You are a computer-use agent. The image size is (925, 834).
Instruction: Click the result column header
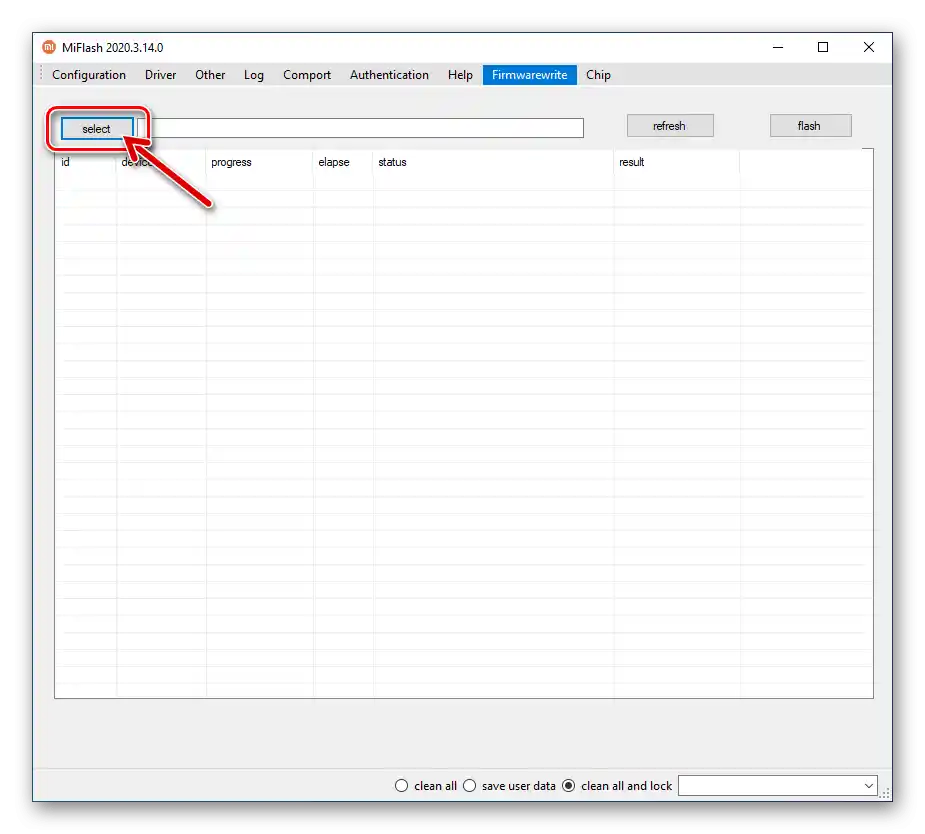(676, 162)
